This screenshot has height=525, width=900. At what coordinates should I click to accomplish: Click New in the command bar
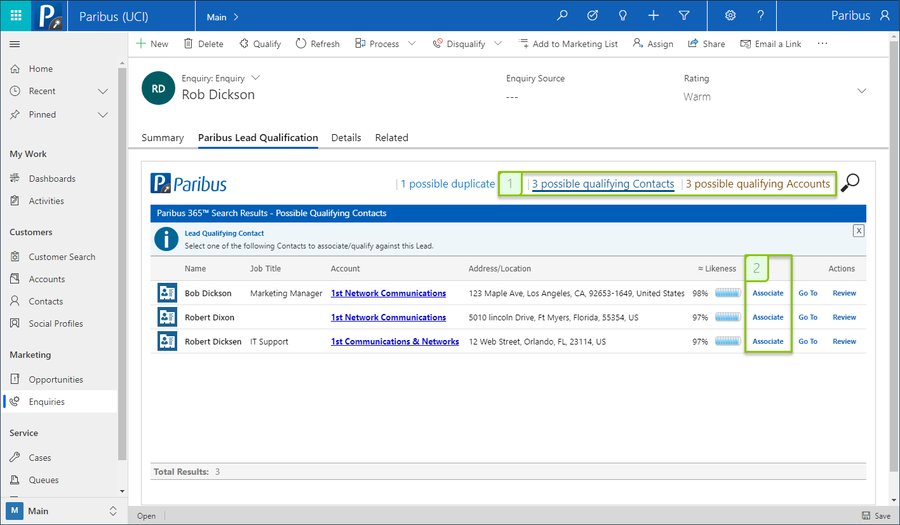point(152,44)
